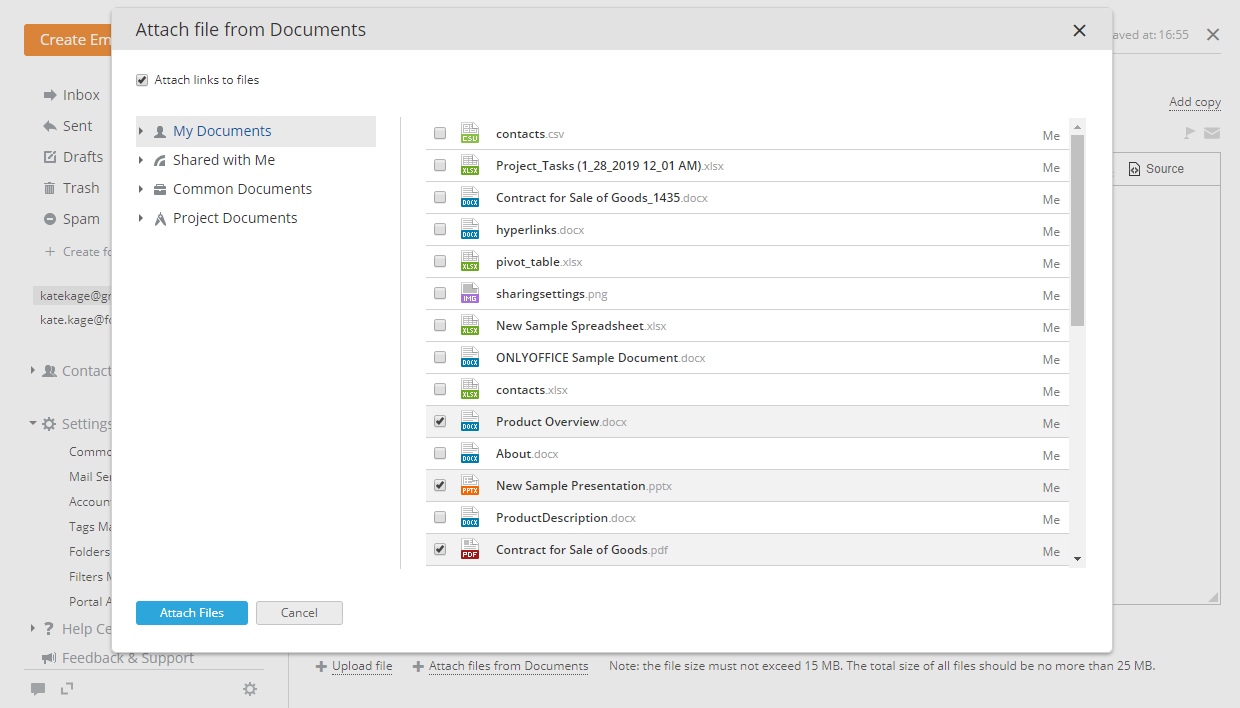
Task: Close the Attach file from Documents dialog
Action: (x=1079, y=30)
